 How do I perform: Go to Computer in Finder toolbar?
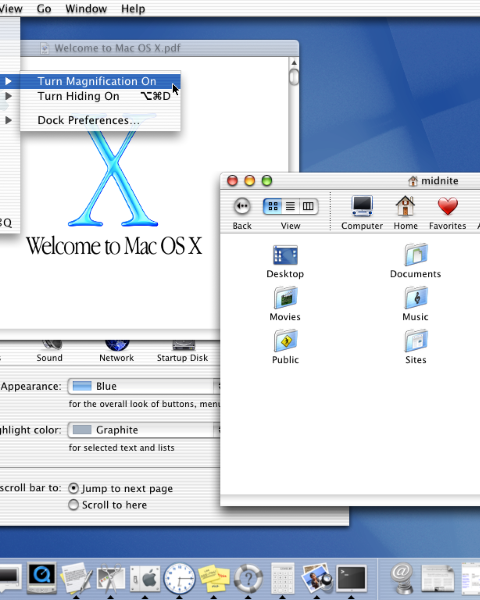[x=362, y=212]
